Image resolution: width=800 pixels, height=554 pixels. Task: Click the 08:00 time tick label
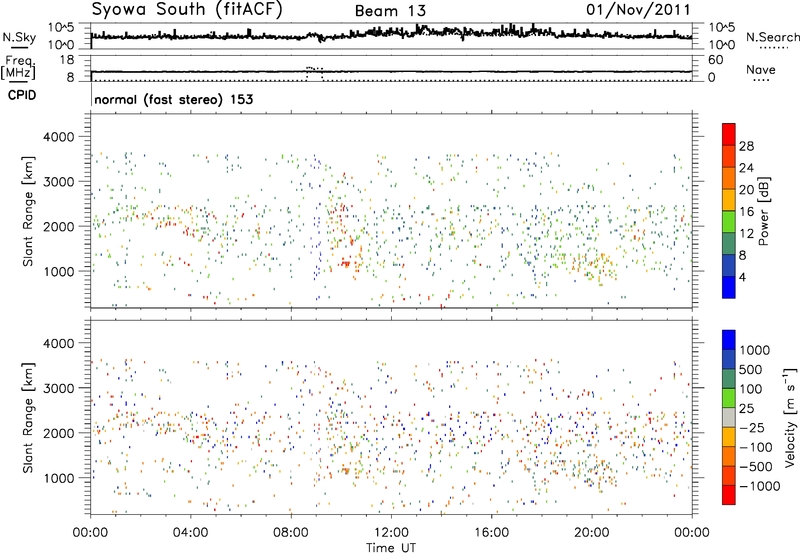coord(291,533)
